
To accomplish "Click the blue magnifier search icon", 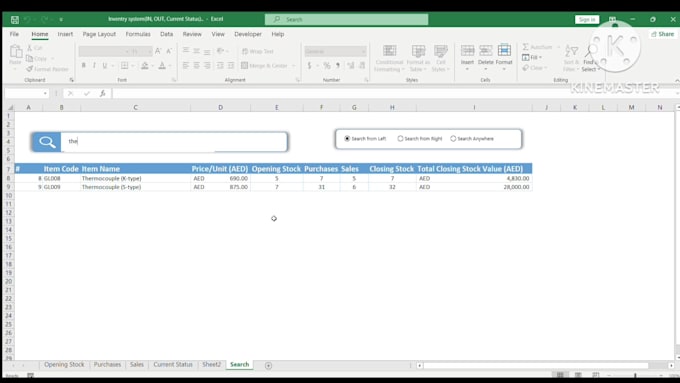I will [47, 142].
